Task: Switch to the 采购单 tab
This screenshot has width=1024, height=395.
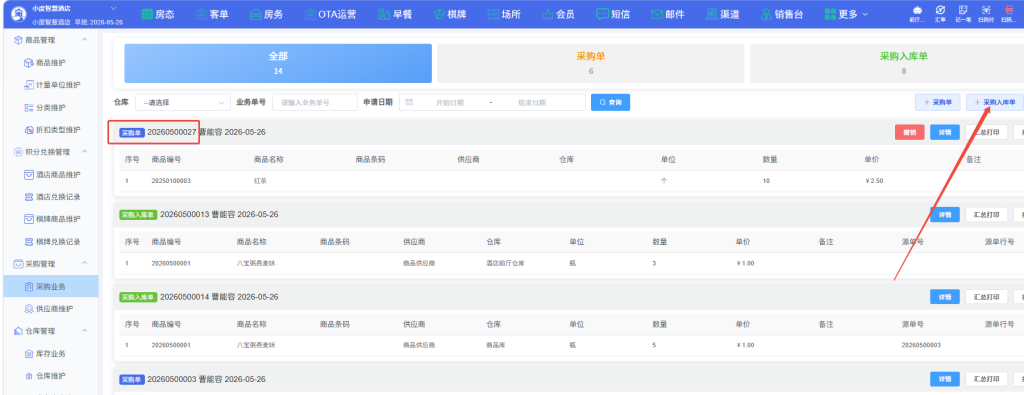Action: click(591, 63)
